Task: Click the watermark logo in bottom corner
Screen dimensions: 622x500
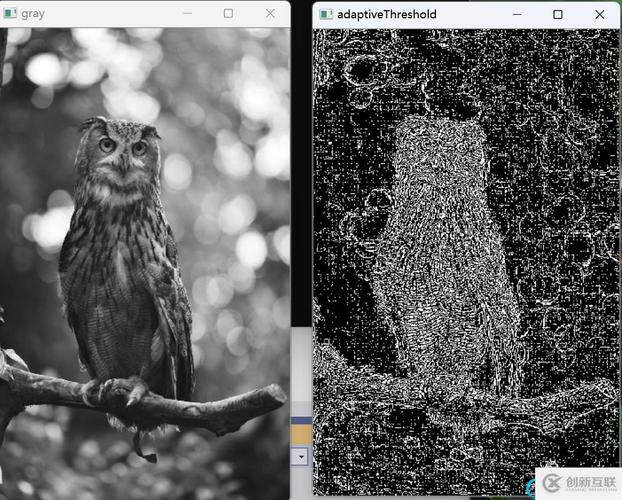Action: coord(576,482)
